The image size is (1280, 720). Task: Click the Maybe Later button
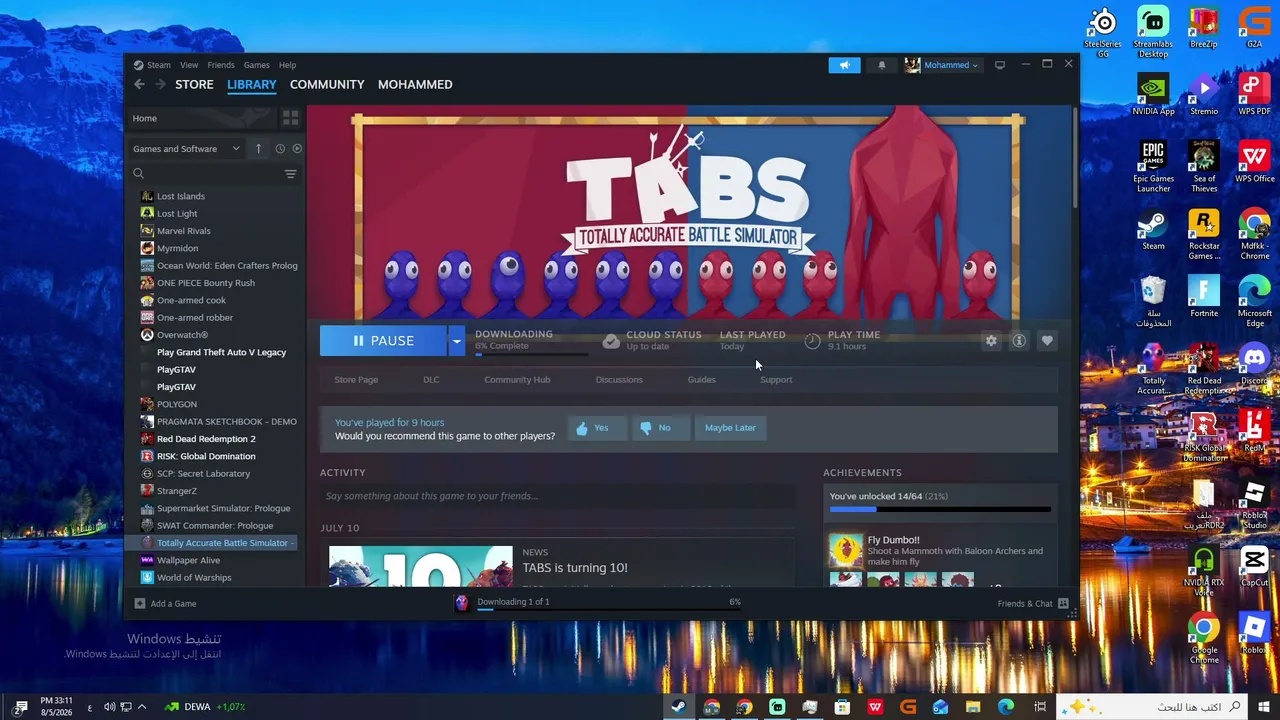730,428
